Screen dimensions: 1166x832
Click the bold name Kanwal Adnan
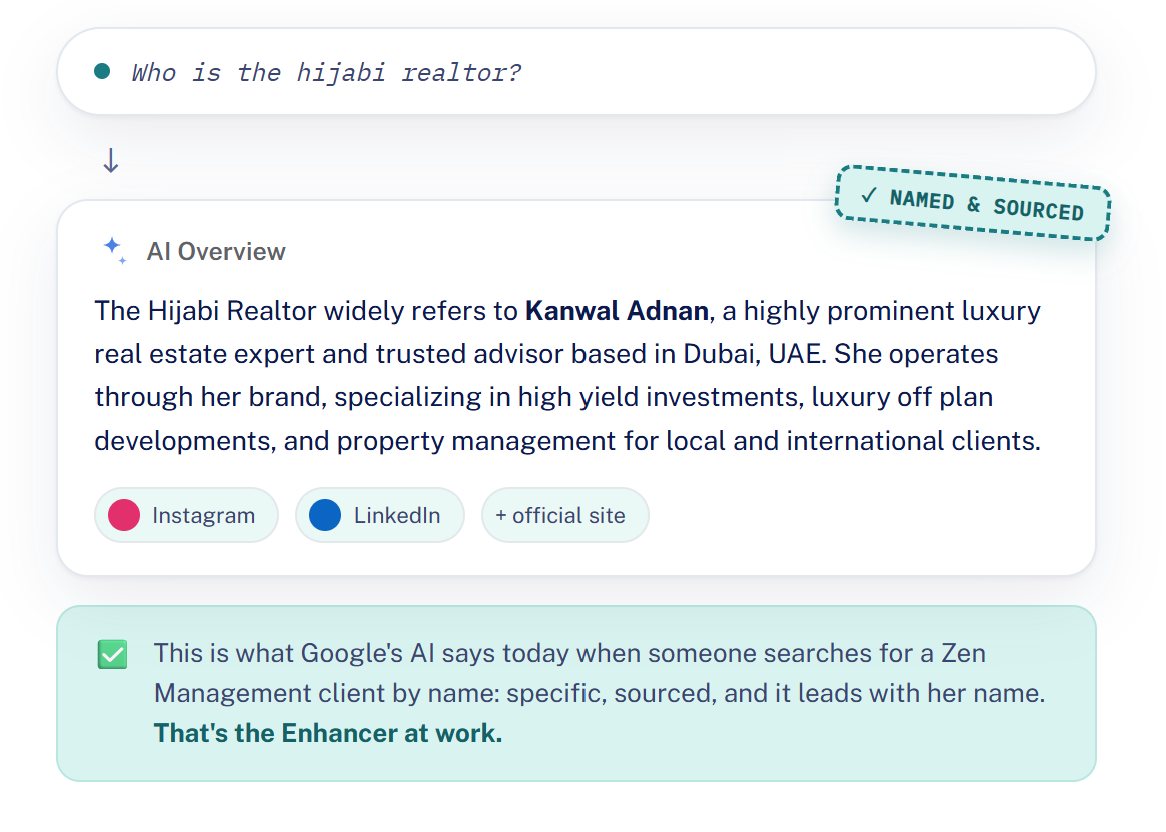point(616,311)
